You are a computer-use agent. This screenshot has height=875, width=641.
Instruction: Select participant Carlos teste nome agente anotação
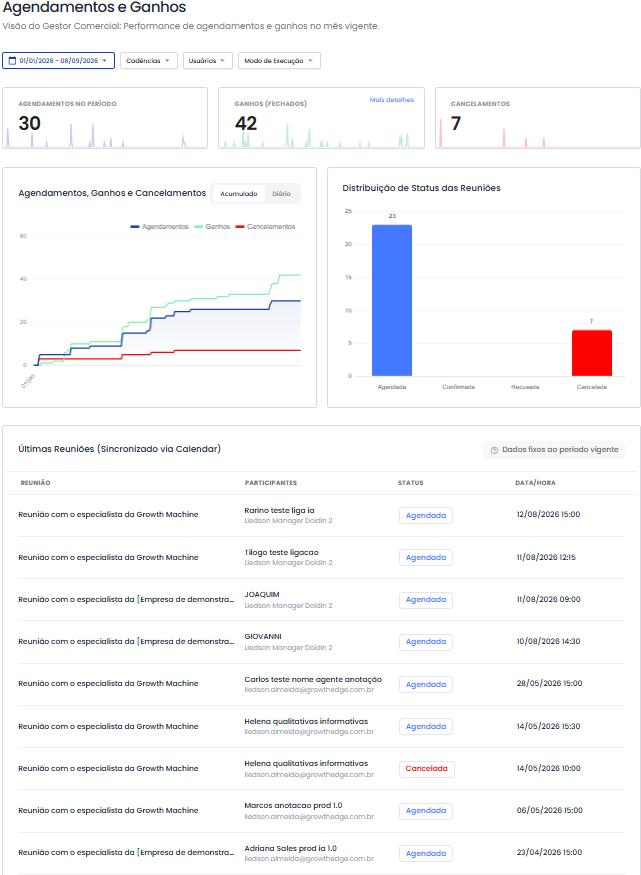click(x=313, y=679)
